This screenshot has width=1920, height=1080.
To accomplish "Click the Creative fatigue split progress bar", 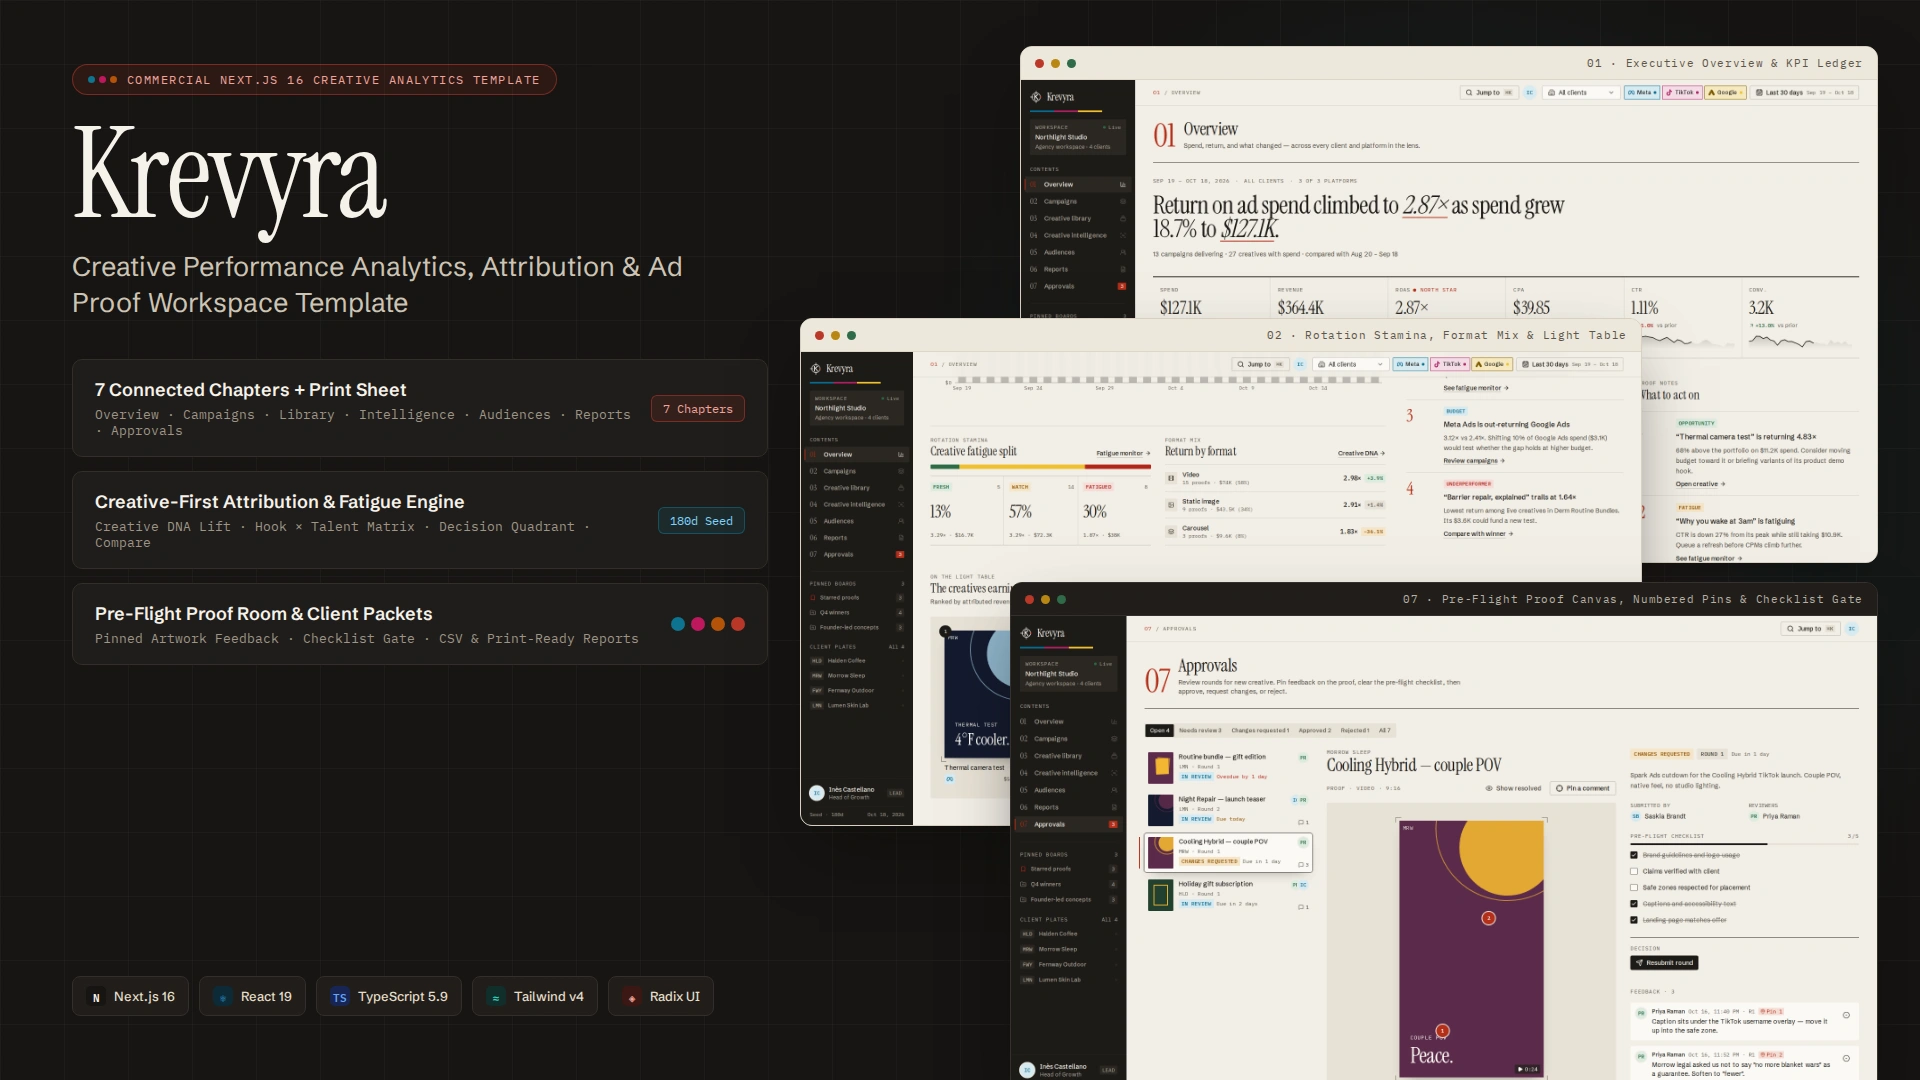I will tap(1040, 466).
